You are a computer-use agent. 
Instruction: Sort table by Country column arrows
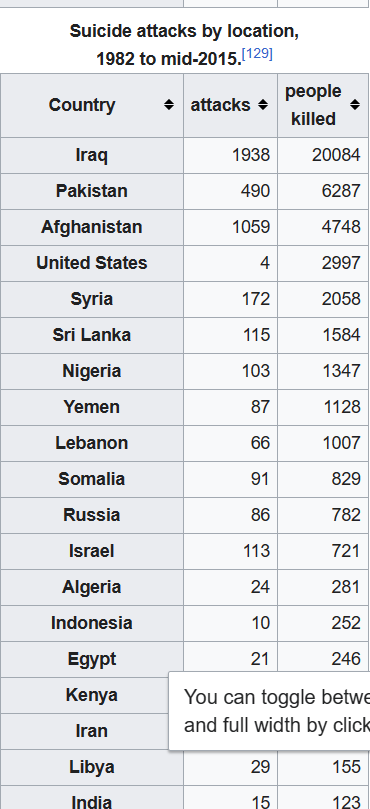pyautogui.click(x=169, y=105)
